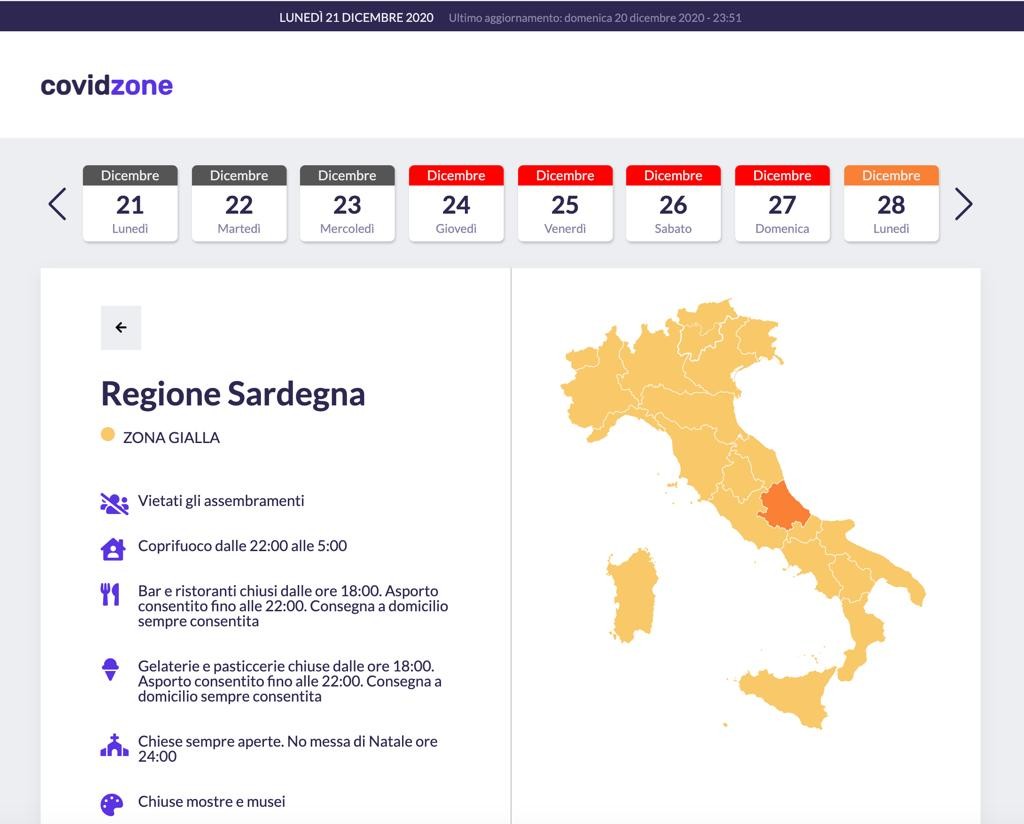
Task: Click the art palette museum icon
Action: pyautogui.click(x=112, y=804)
